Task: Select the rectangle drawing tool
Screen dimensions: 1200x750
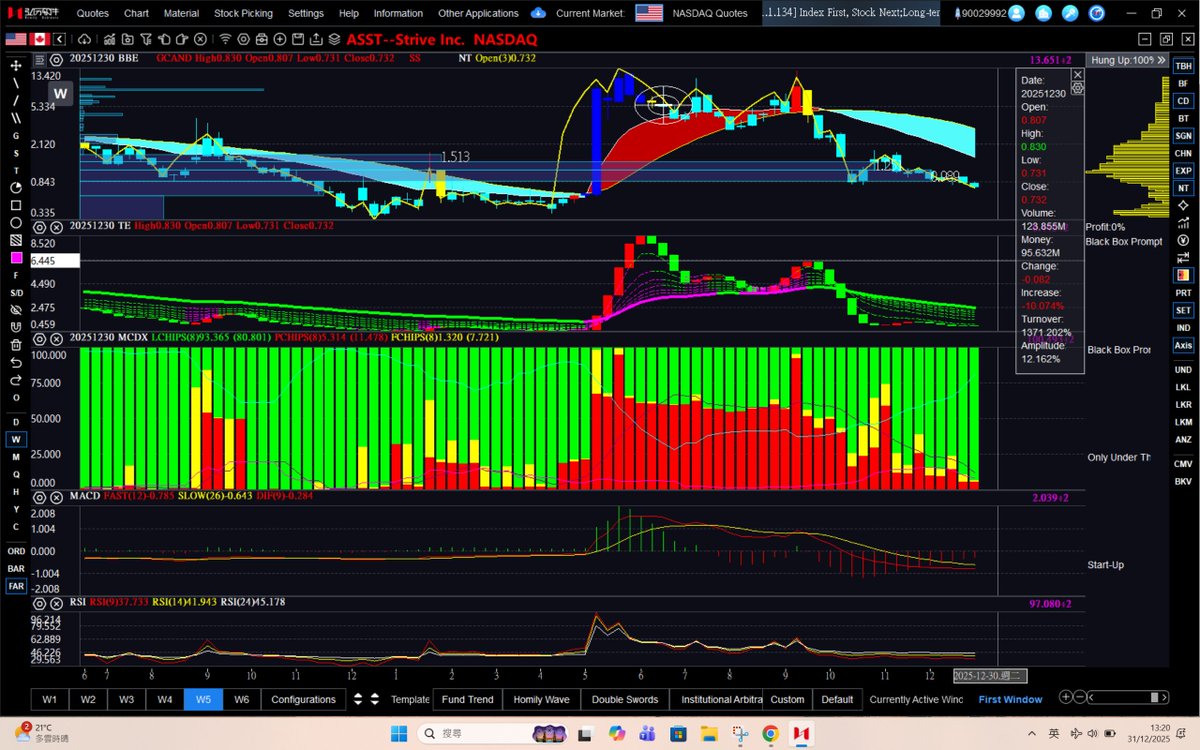Action: point(16,205)
